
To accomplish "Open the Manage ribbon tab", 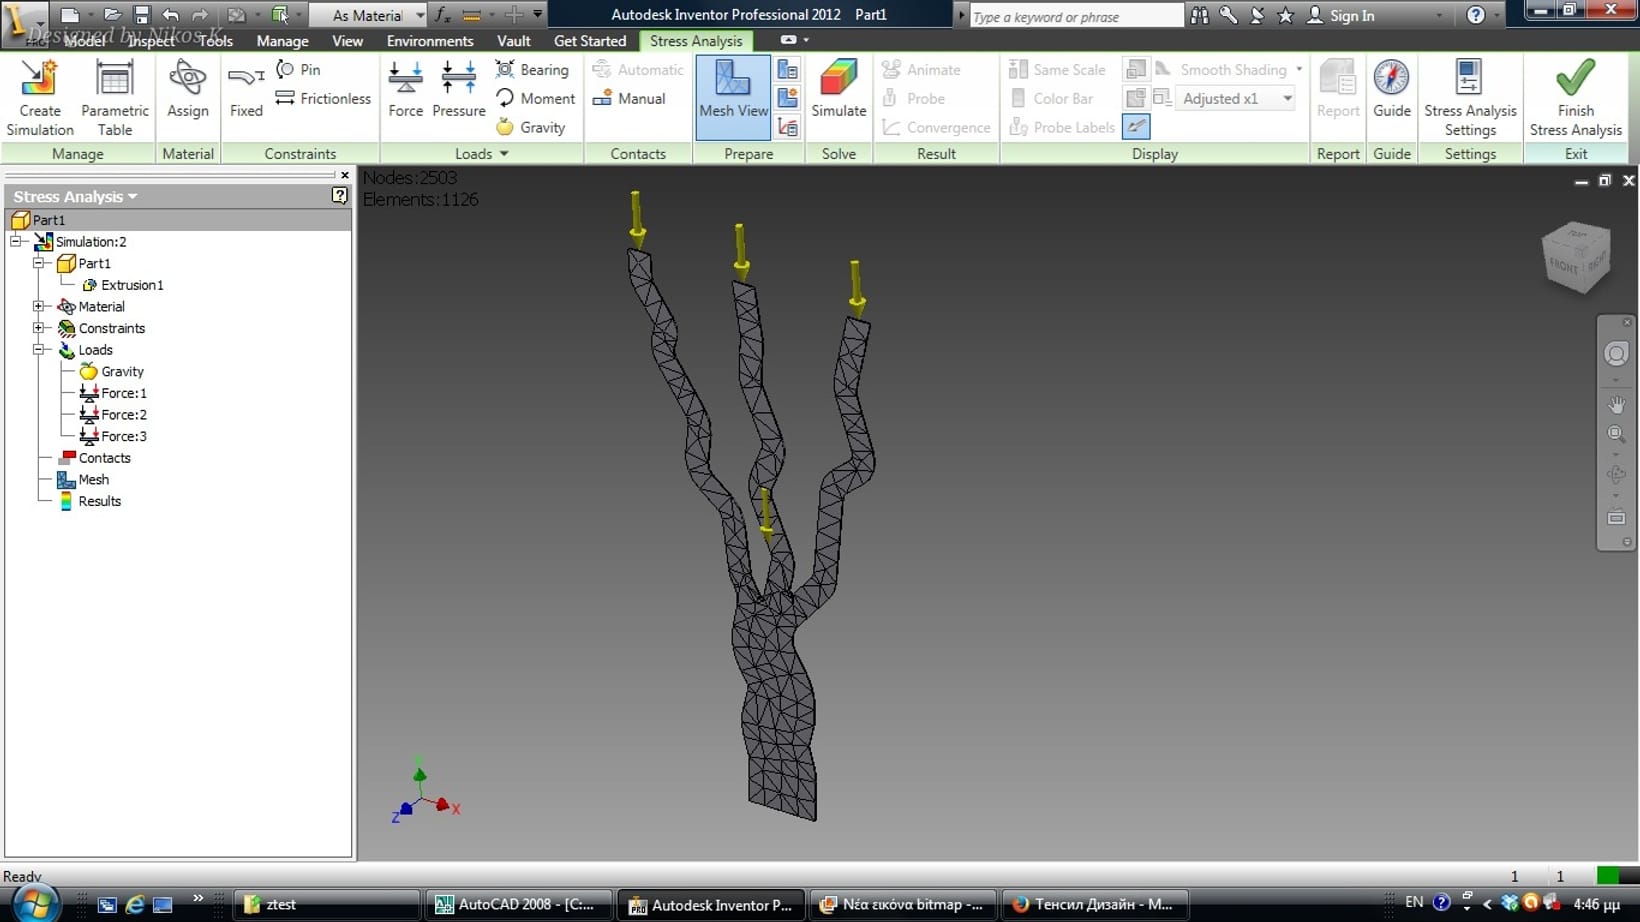I will point(282,41).
